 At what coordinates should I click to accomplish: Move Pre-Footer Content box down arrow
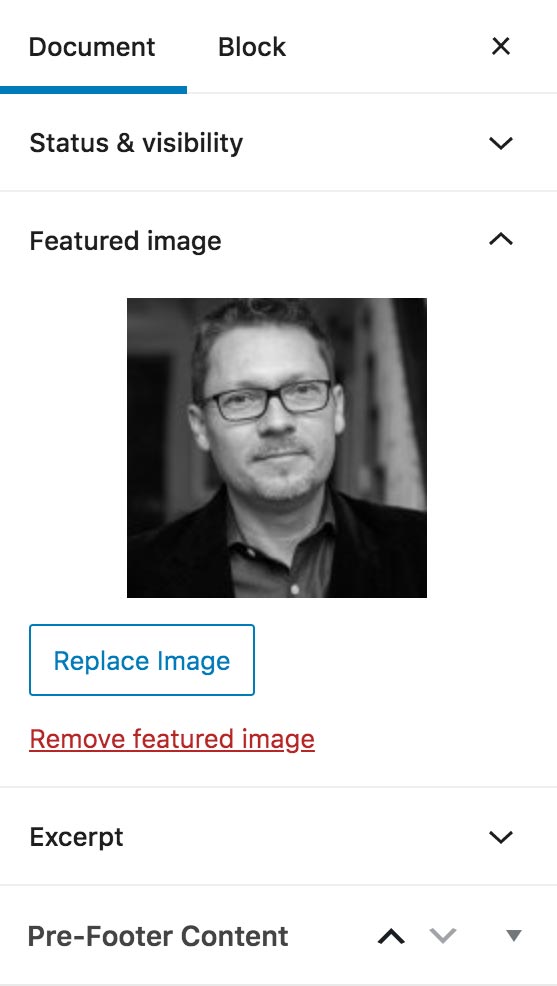(x=443, y=936)
